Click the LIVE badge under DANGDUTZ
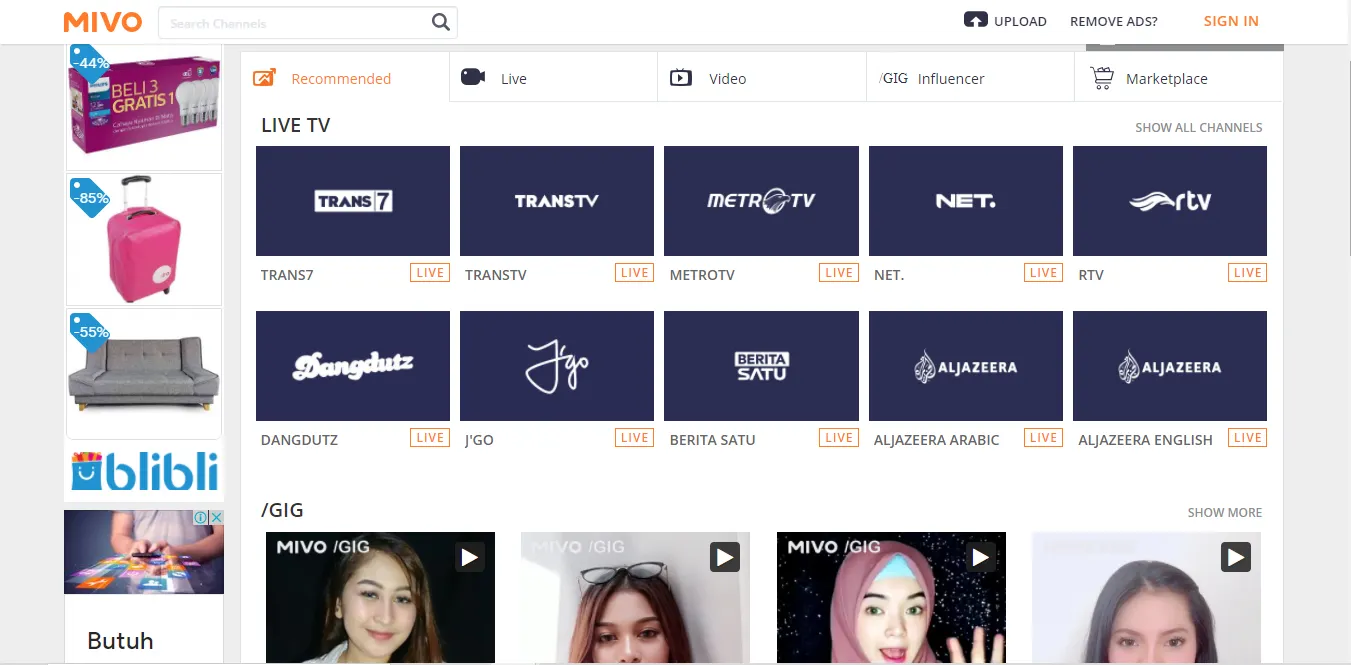The width and height of the screenshot is (1351, 665). click(x=430, y=437)
